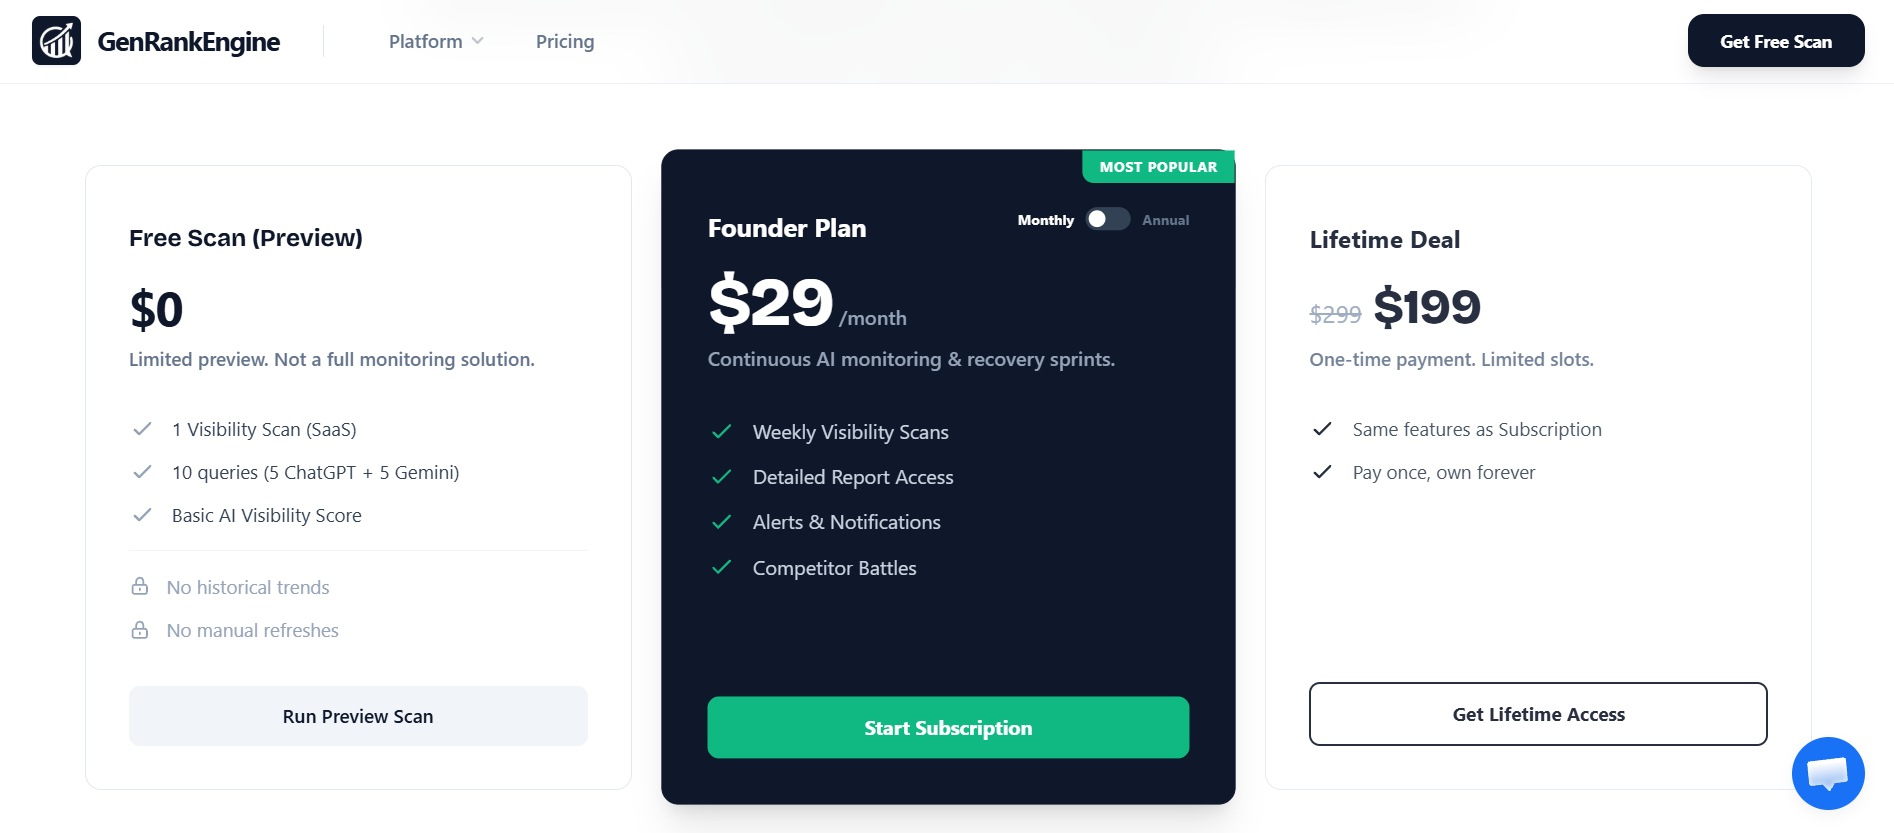This screenshot has width=1894, height=833.
Task: Select the Annual billing label
Action: pos(1165,219)
